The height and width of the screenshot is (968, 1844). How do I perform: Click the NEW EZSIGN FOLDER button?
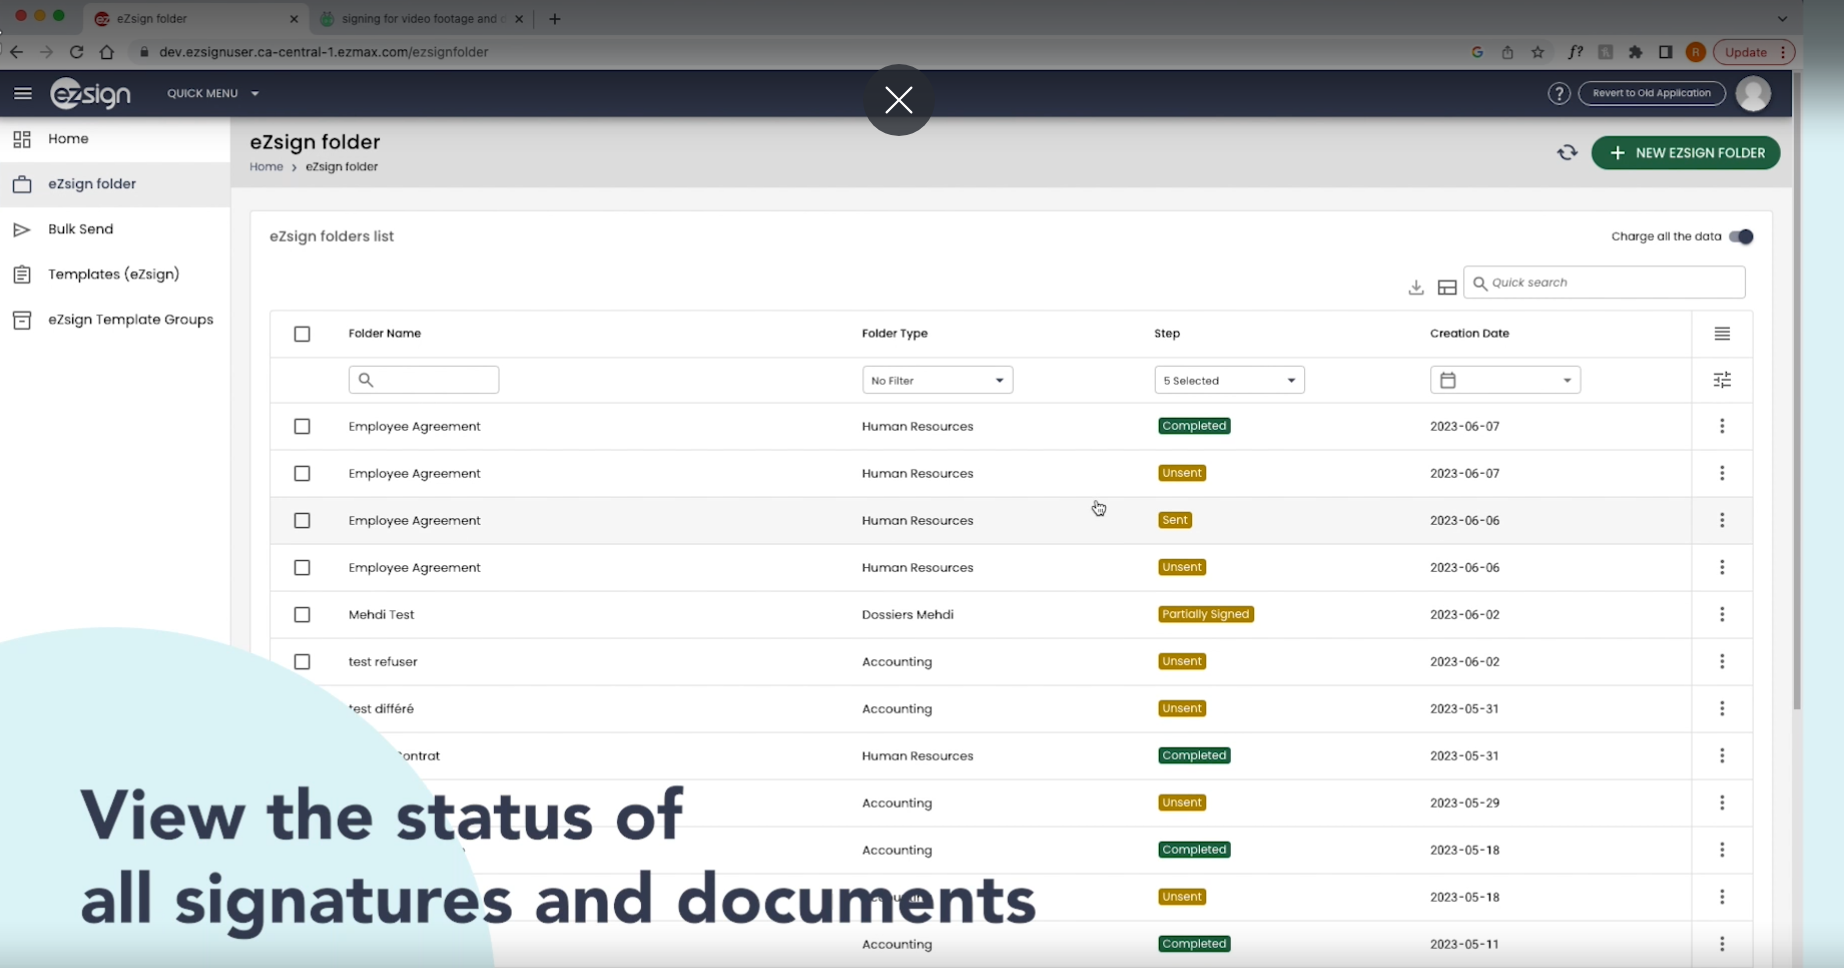[1686, 152]
